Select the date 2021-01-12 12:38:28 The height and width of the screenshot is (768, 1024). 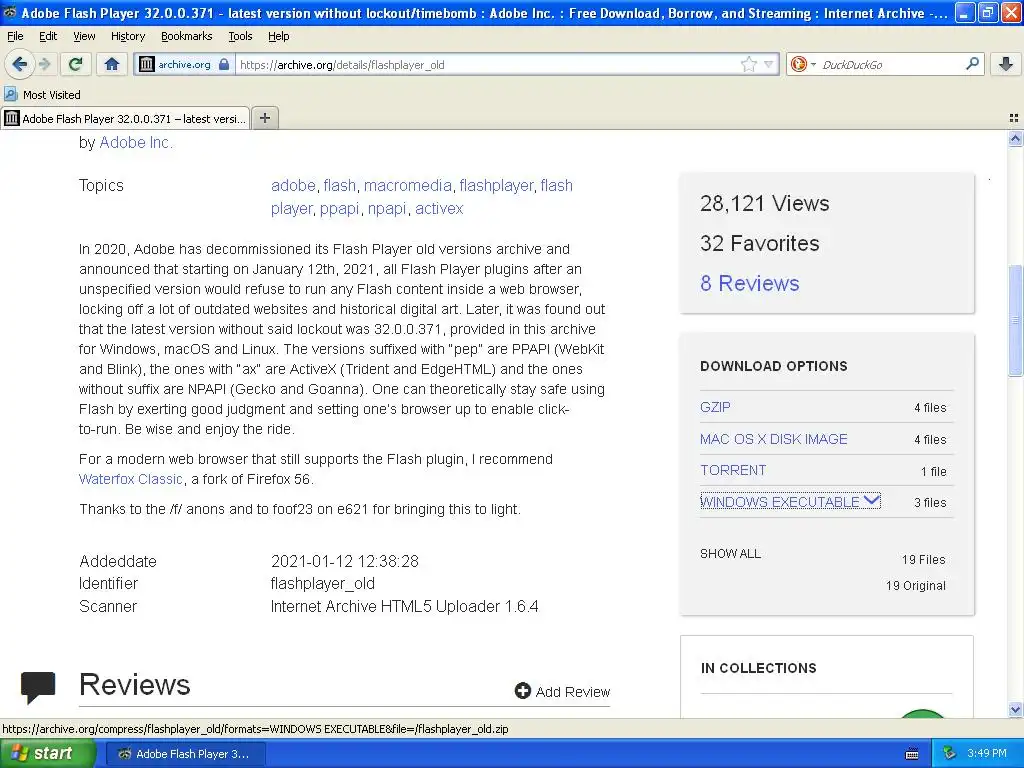point(345,561)
